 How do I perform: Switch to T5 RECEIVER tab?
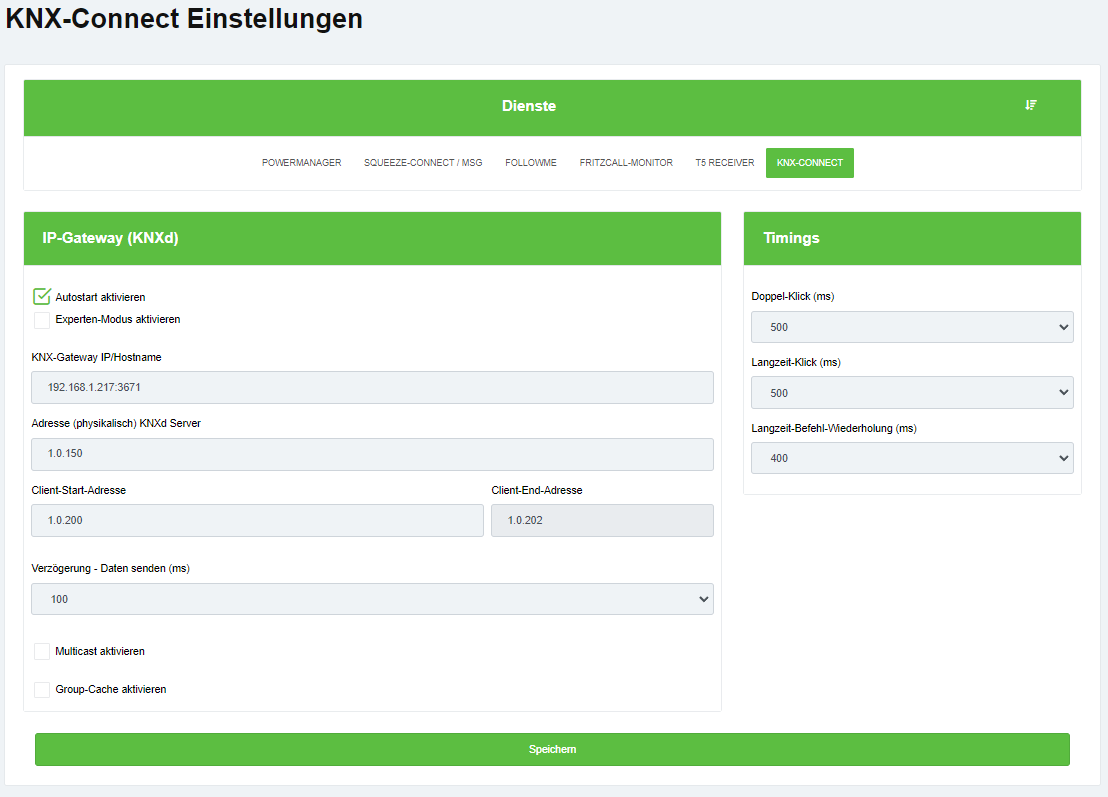(x=725, y=163)
